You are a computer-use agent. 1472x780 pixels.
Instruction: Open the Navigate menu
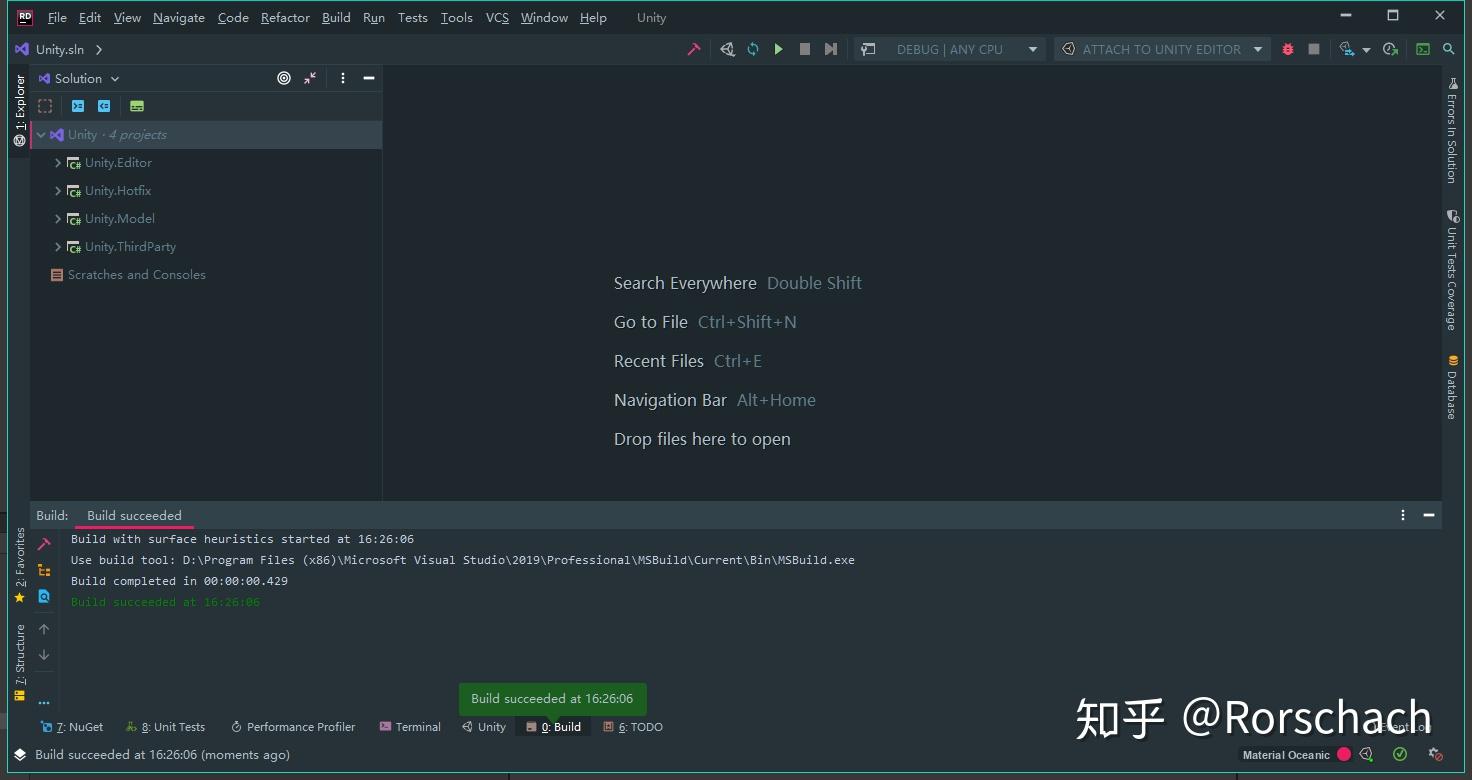pyautogui.click(x=179, y=18)
